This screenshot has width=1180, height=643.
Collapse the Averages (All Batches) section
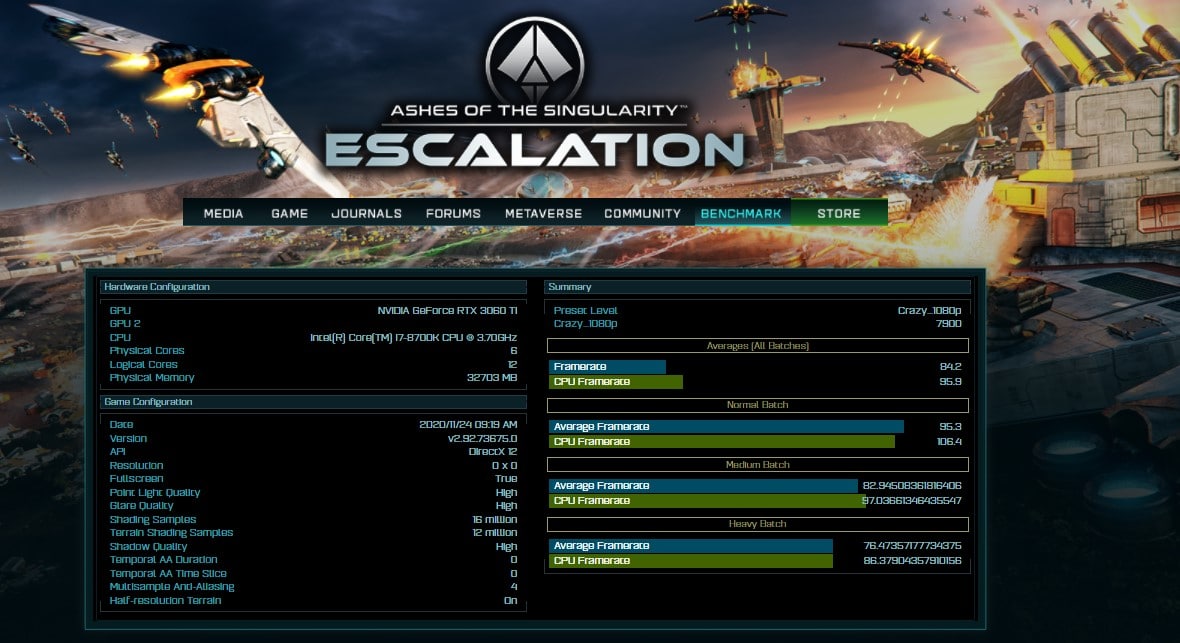point(757,346)
